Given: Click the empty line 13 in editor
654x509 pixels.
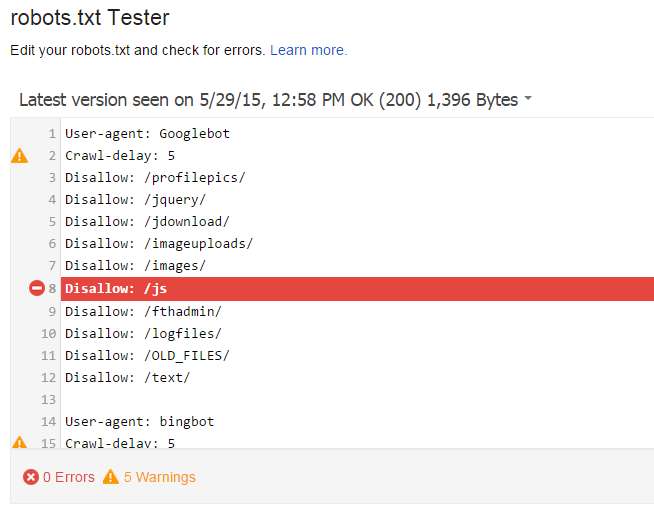Looking at the screenshot, I should coord(357,400).
